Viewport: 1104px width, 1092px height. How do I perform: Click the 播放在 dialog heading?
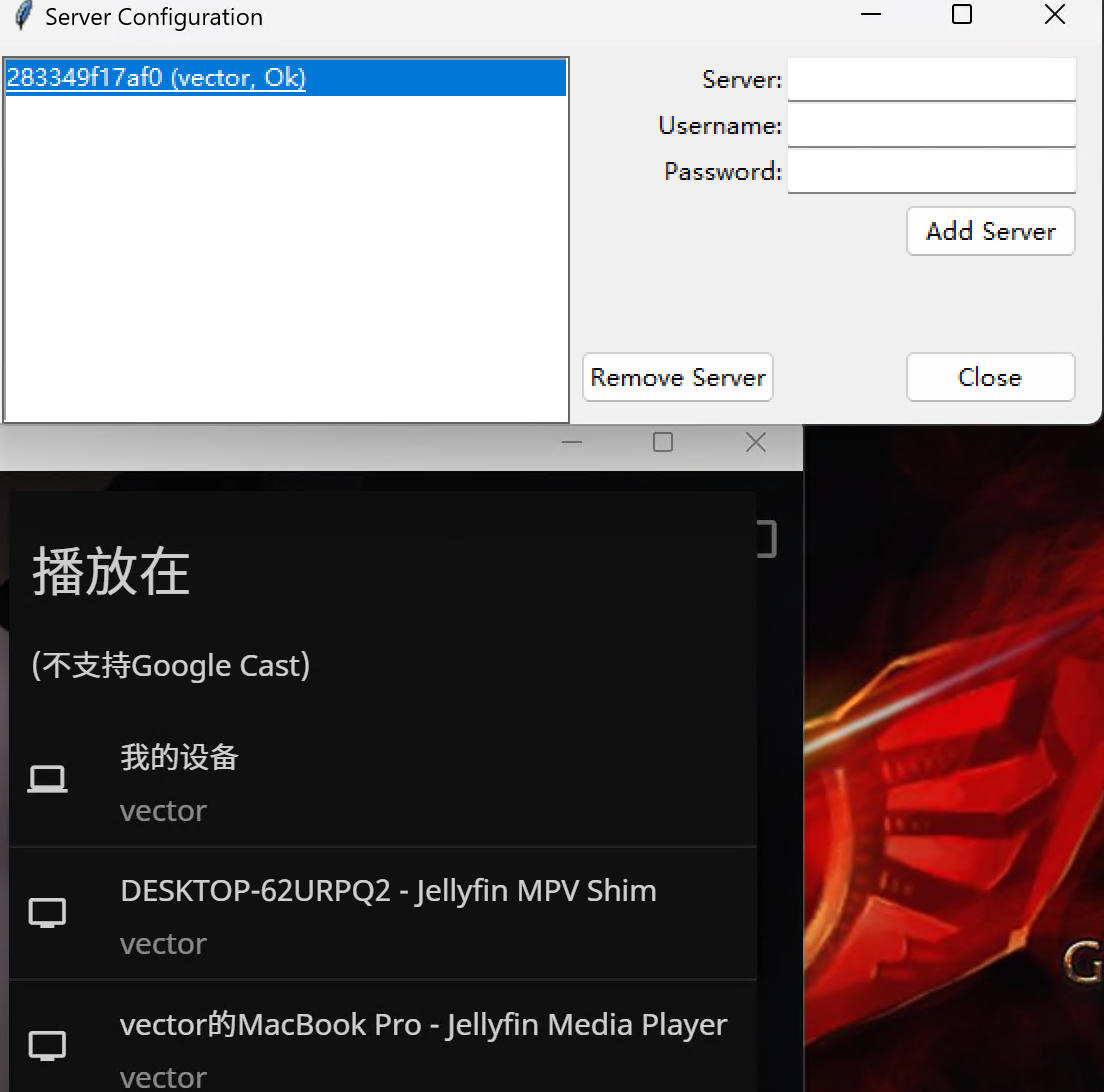click(x=110, y=571)
